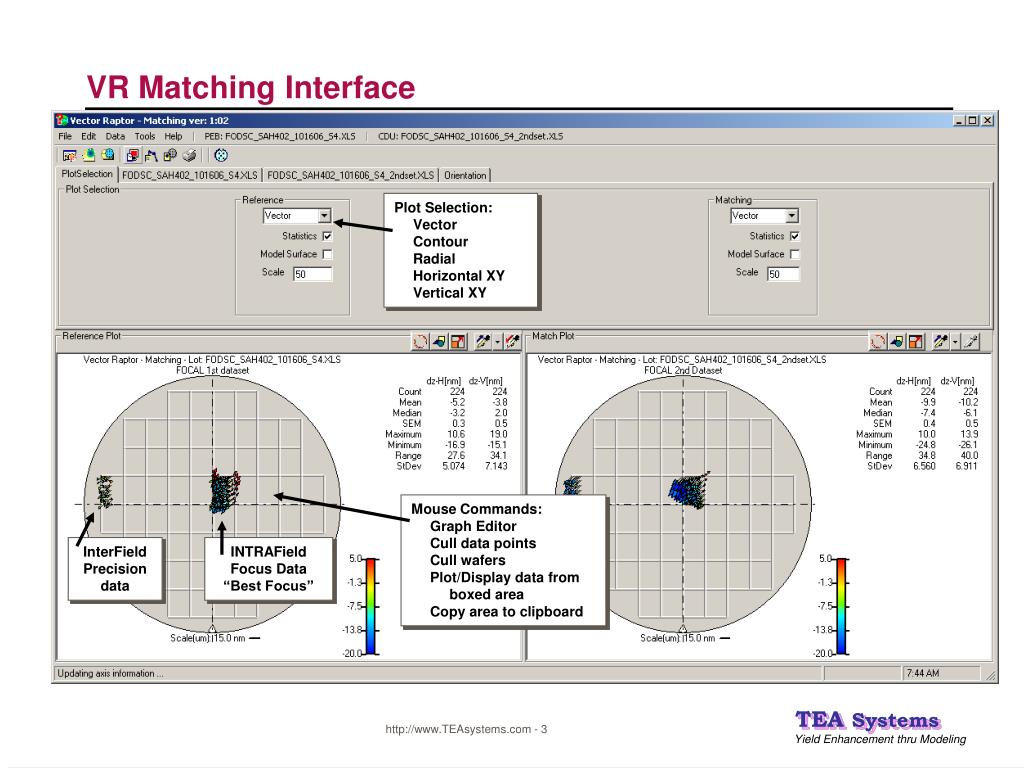Click the last pen icon in Match Plot toolbar

pos(971,342)
